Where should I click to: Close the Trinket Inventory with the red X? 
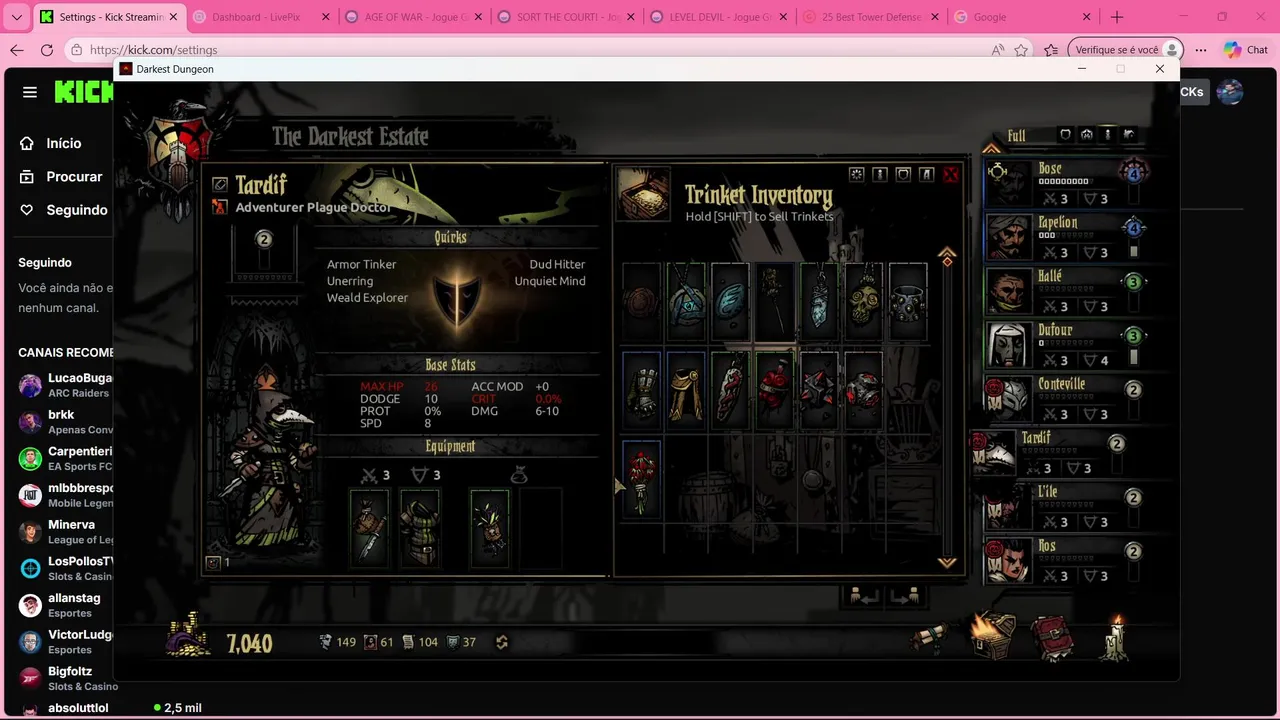(x=951, y=175)
